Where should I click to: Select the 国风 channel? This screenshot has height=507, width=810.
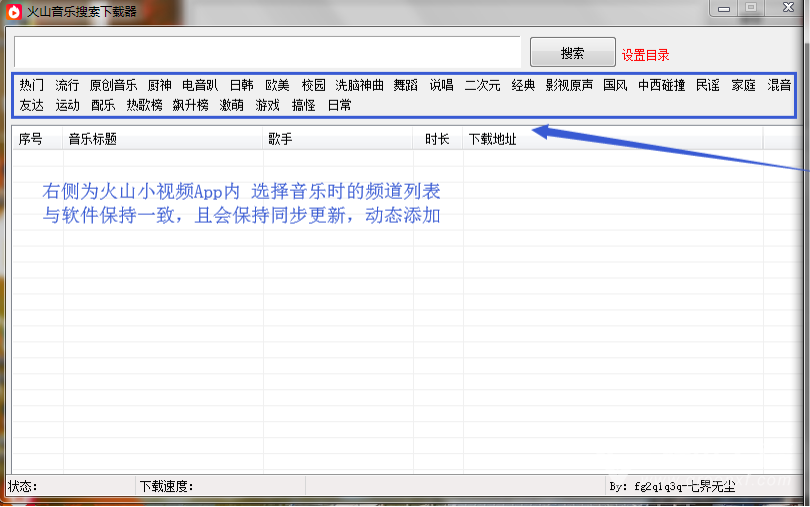coord(615,85)
